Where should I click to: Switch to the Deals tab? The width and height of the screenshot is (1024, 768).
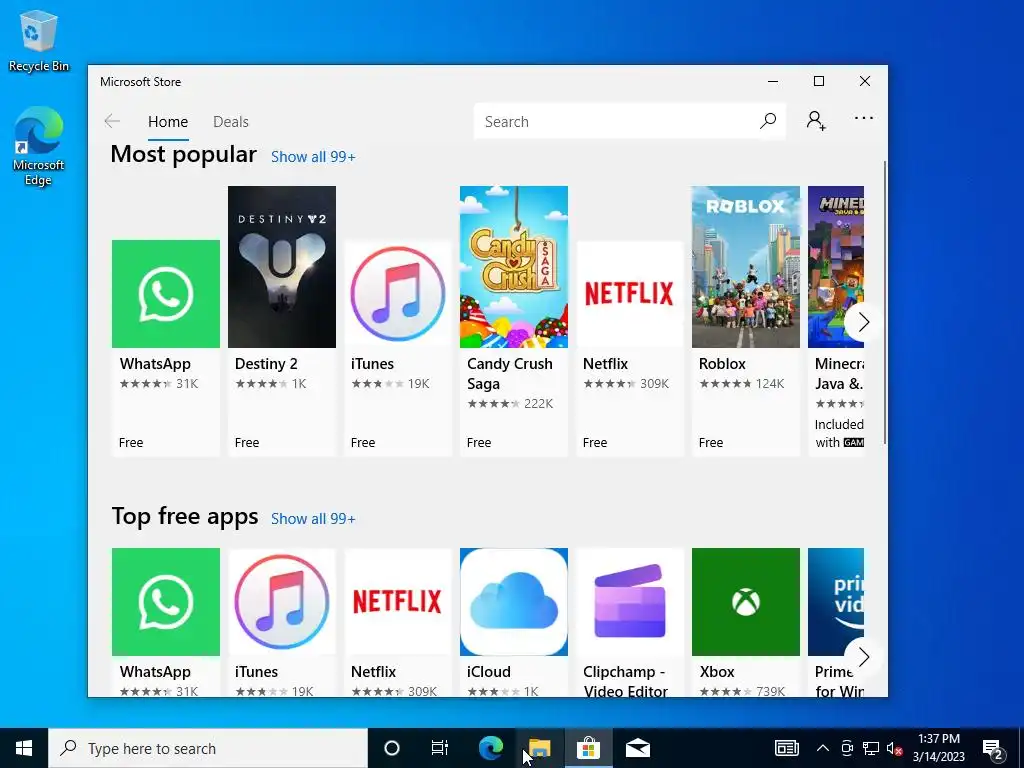pyautogui.click(x=231, y=122)
